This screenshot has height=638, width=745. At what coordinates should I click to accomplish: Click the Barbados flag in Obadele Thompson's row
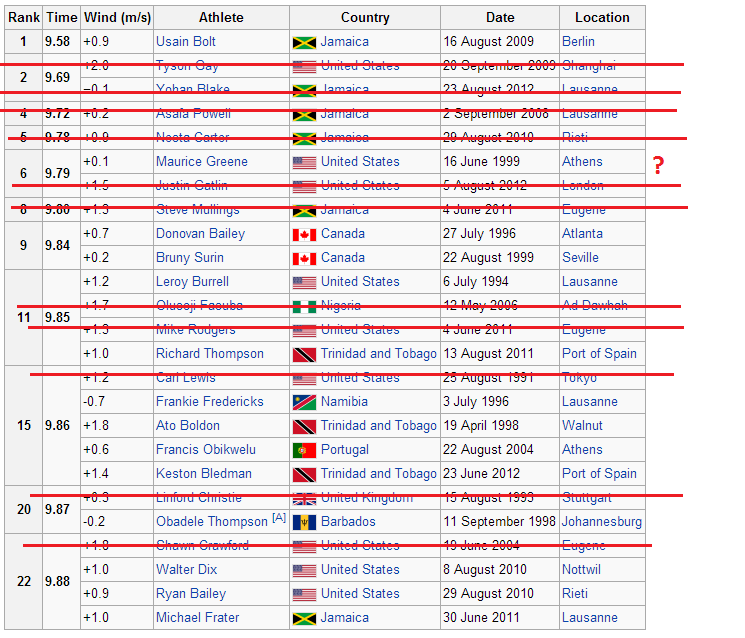click(x=304, y=523)
